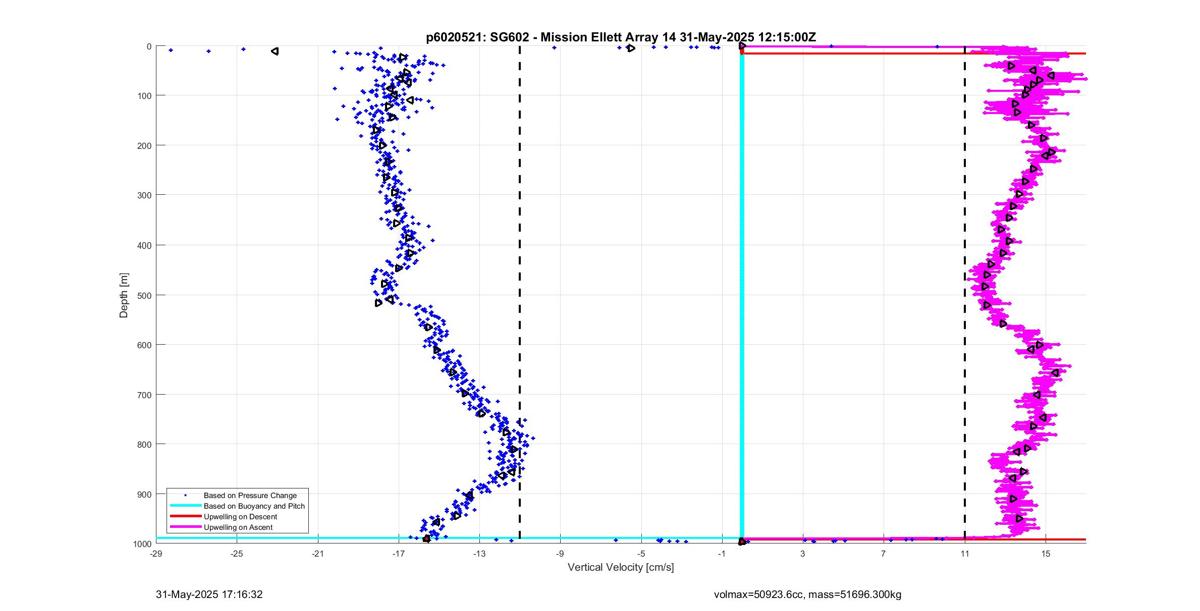
Task: Click depth-axis tick label '1000'
Action: (142, 544)
